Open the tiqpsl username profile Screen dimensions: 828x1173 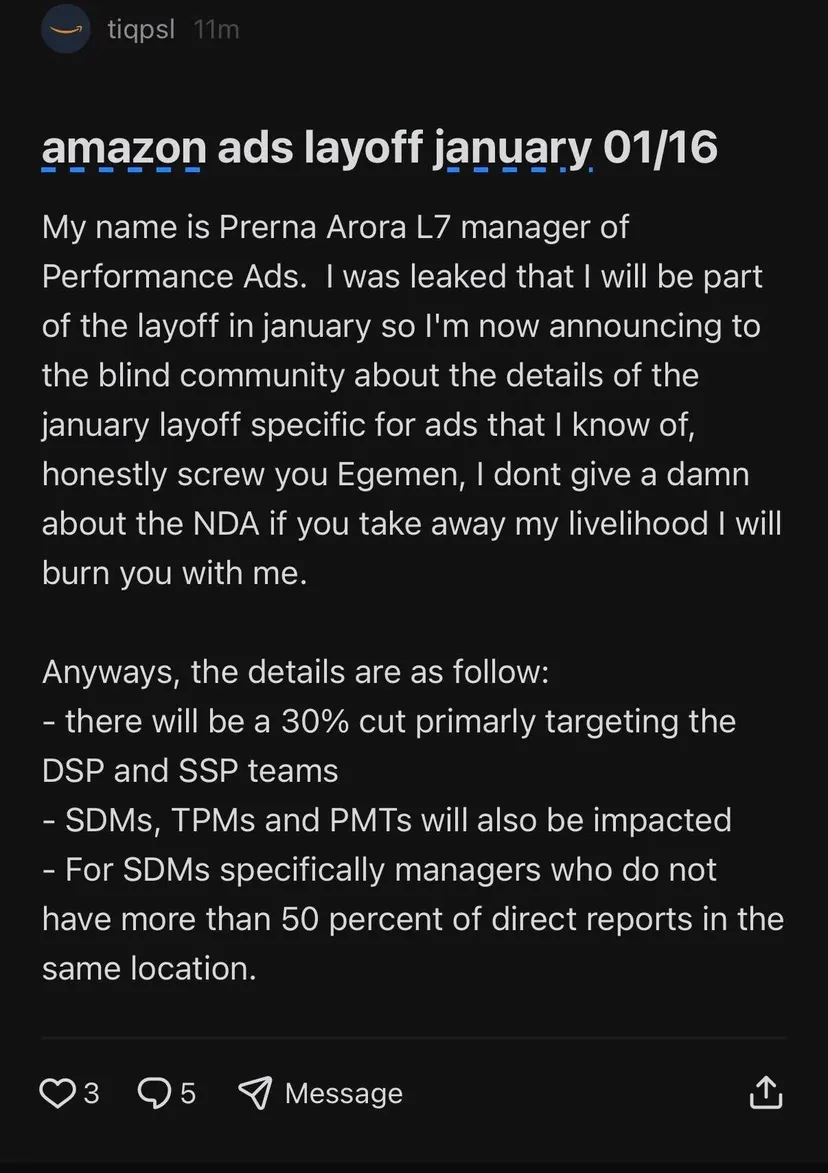click(141, 29)
